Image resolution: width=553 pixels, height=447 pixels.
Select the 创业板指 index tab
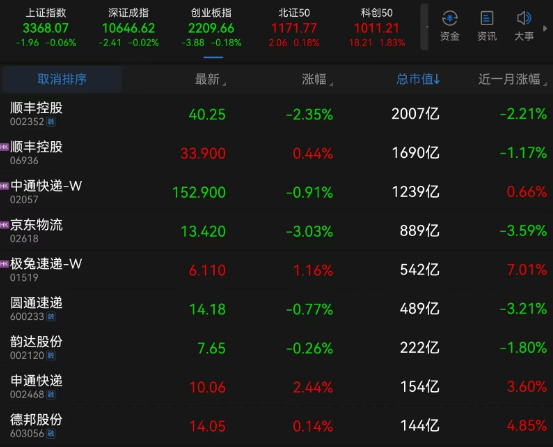click(211, 28)
